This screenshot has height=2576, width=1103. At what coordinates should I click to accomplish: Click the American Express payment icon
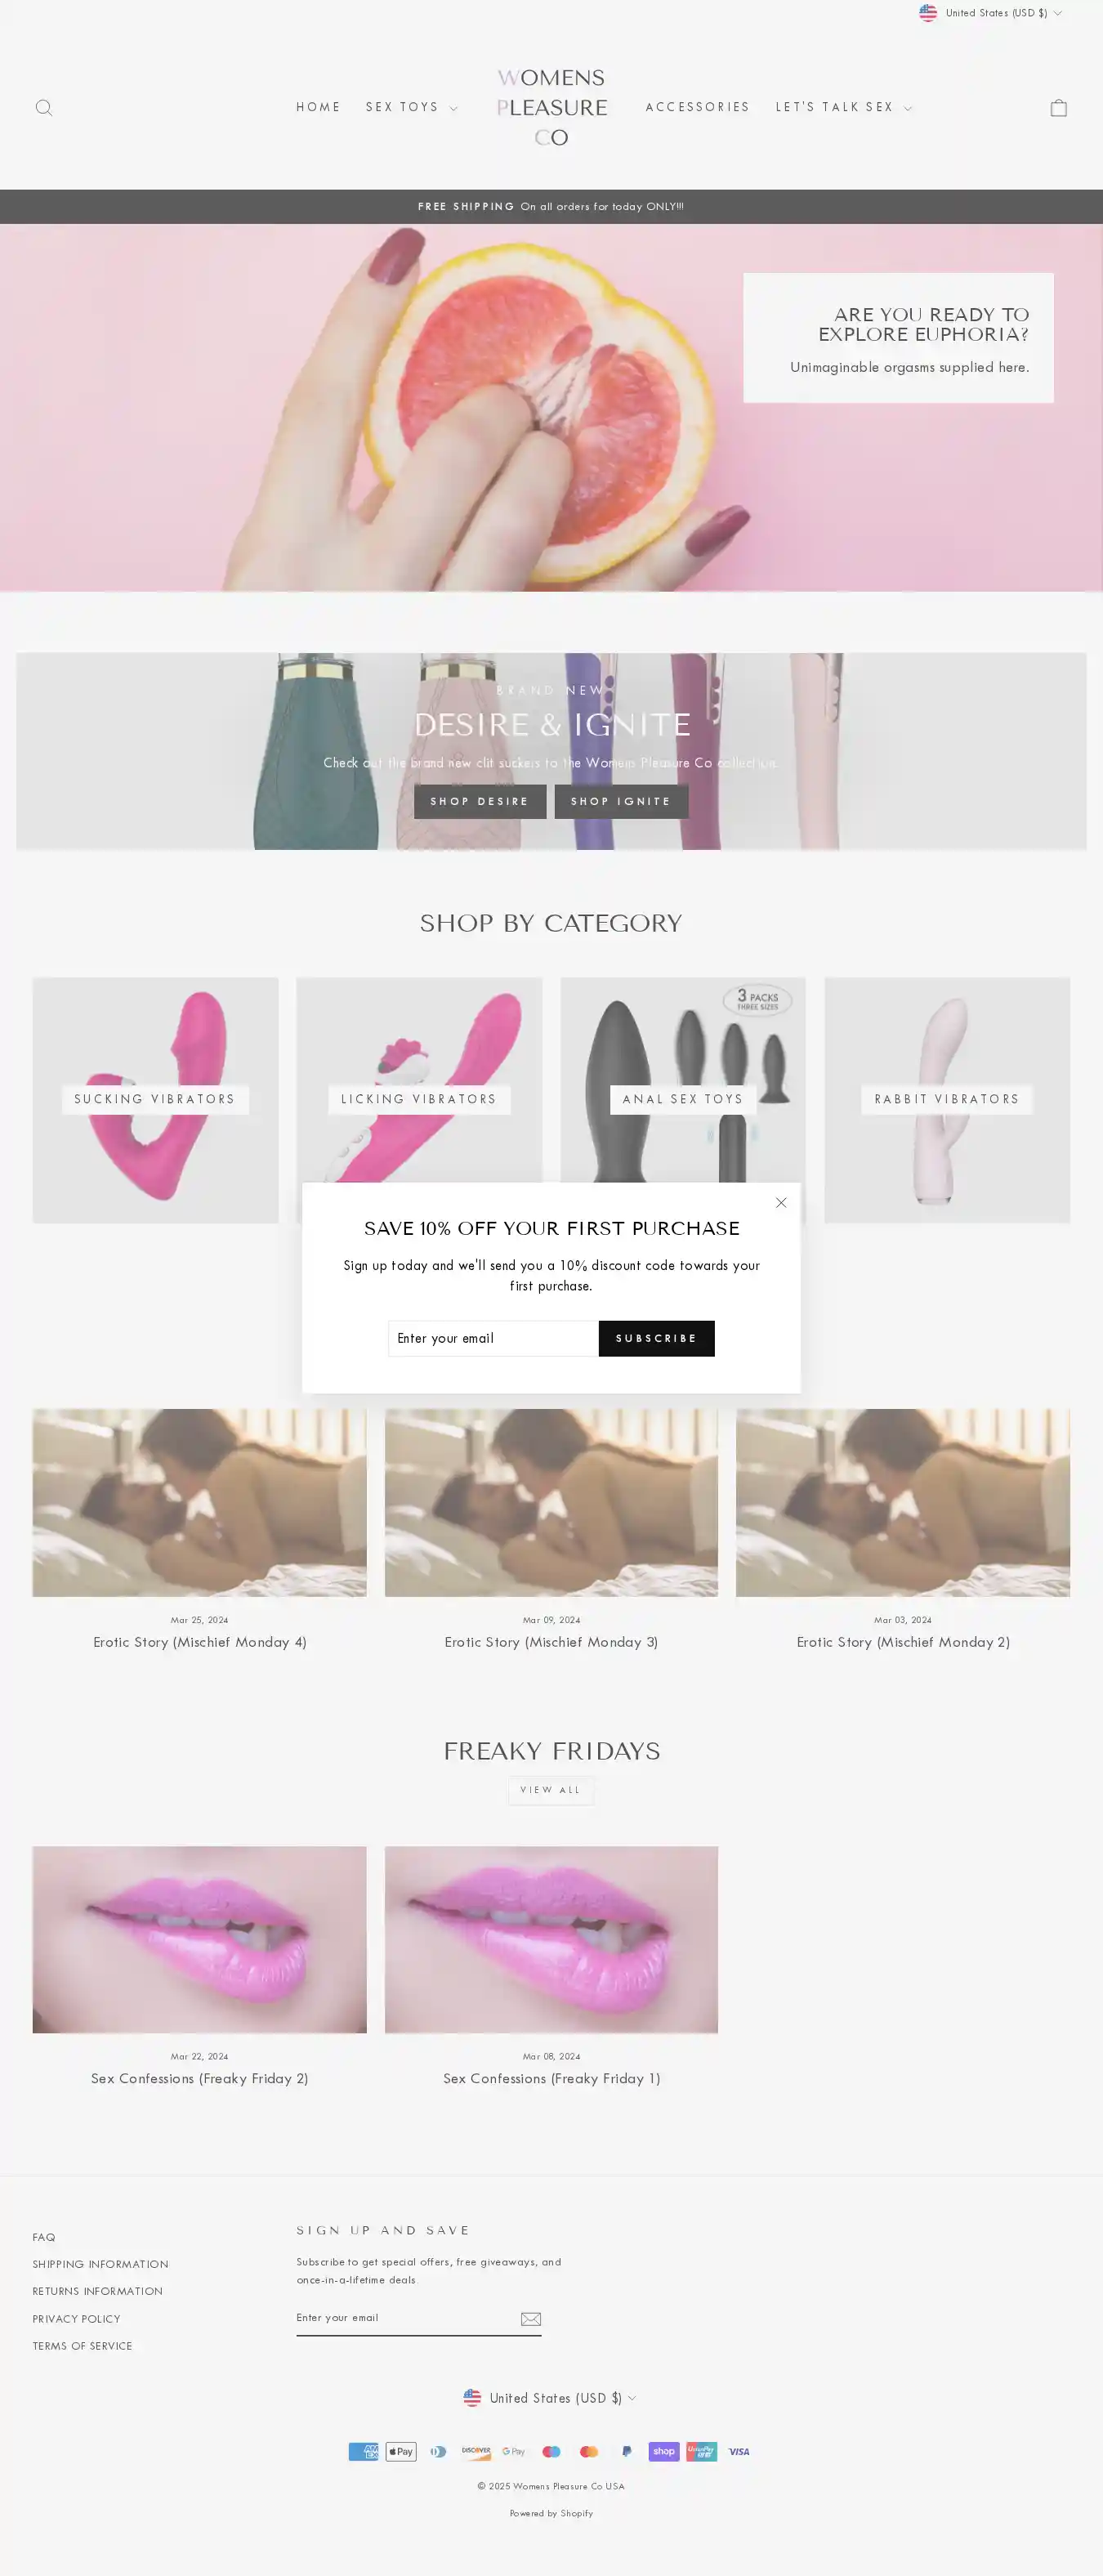coord(363,2451)
